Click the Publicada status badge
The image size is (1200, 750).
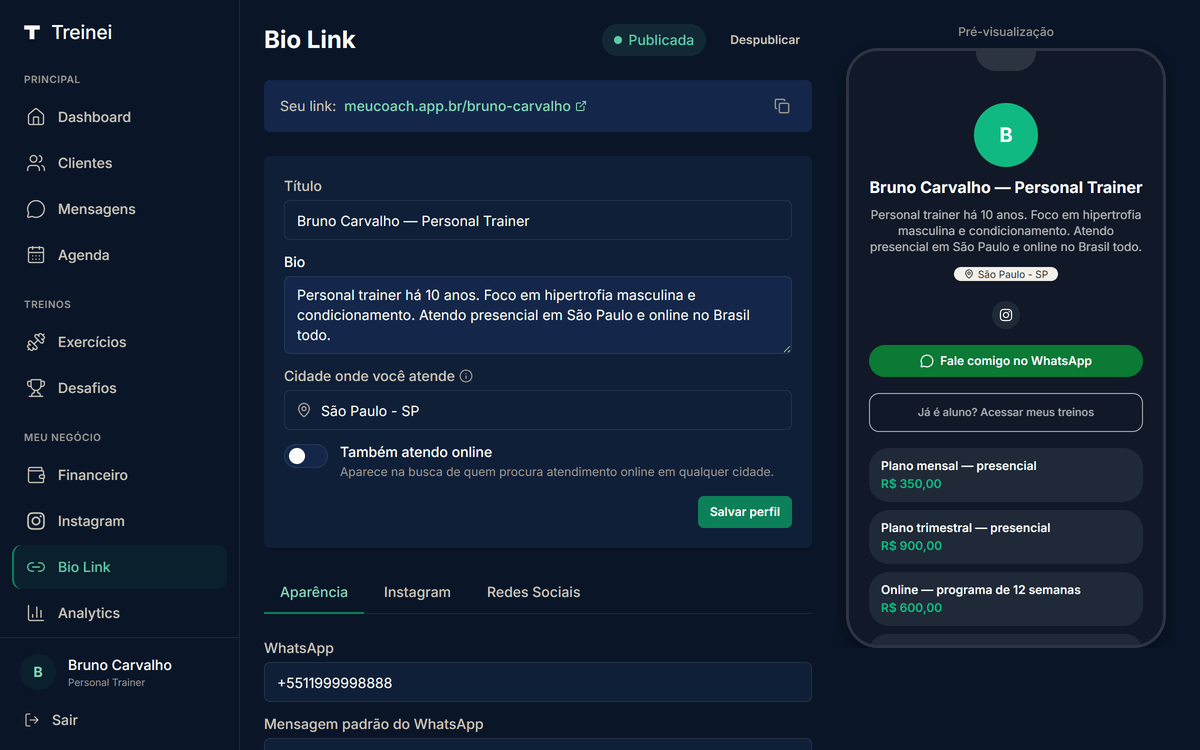pyautogui.click(x=654, y=40)
